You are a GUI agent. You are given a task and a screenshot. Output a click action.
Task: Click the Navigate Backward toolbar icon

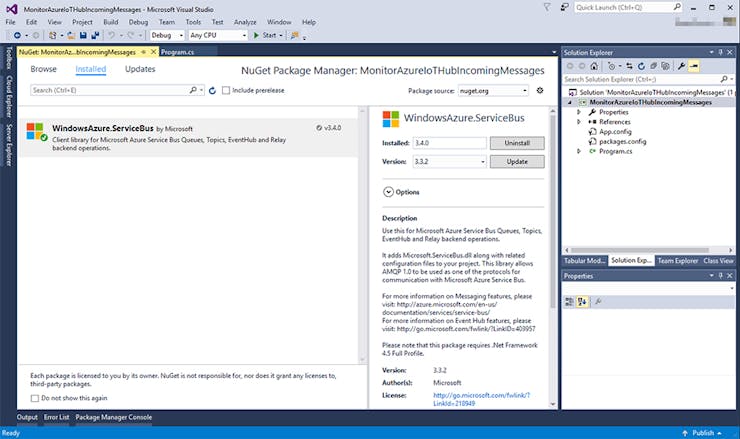[17, 35]
